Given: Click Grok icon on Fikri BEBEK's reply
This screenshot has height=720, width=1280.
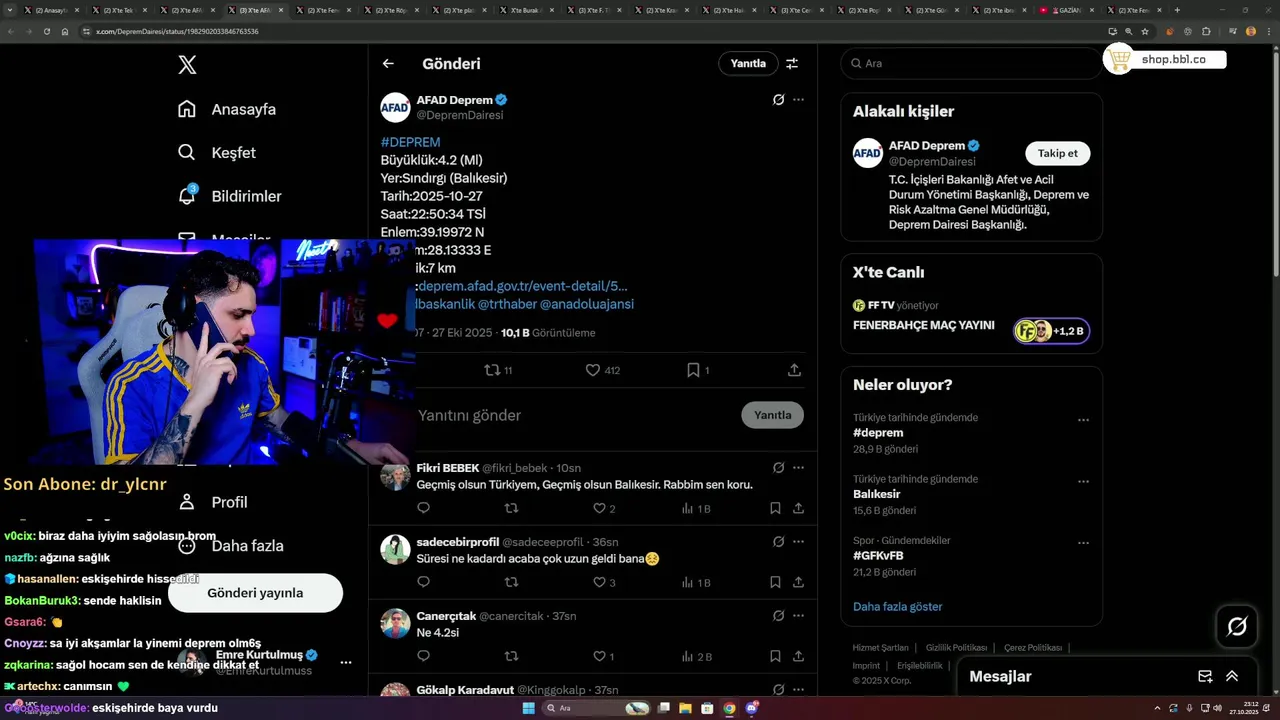Looking at the screenshot, I should [x=778, y=467].
